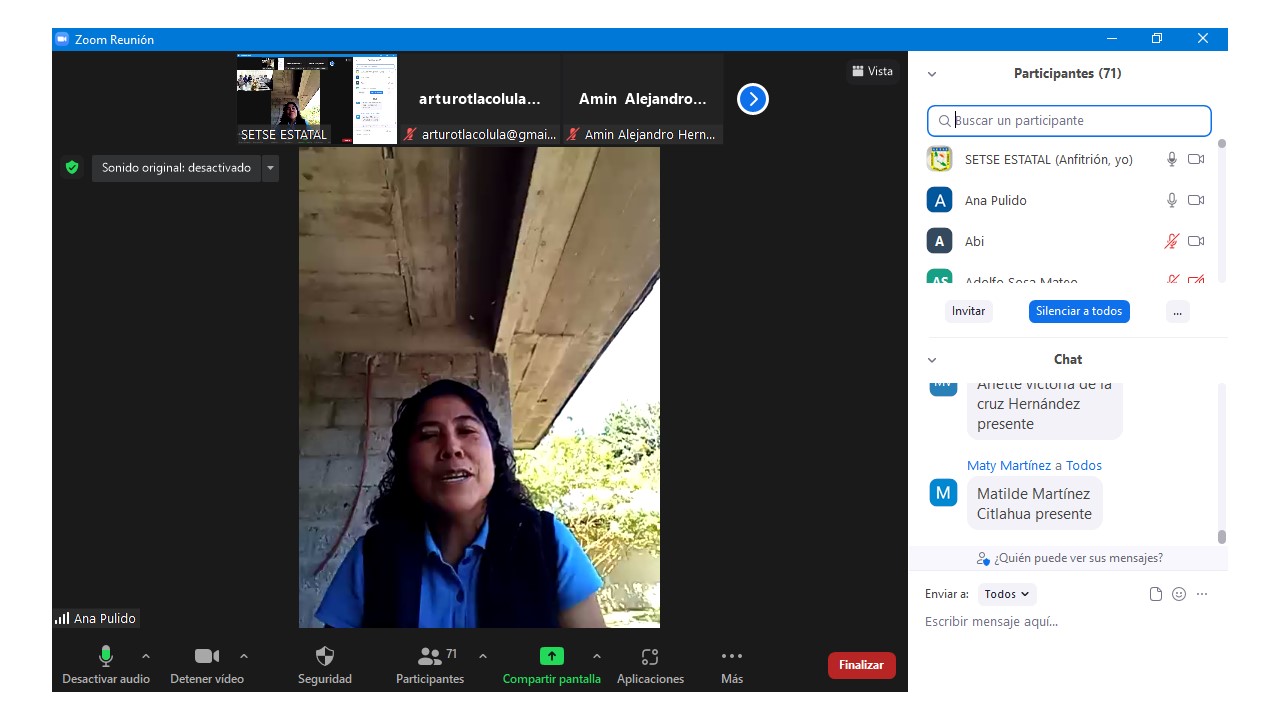This screenshot has width=1280, height=720.
Task: Mute Ana Pulido's microphone in list
Action: 1172,200
